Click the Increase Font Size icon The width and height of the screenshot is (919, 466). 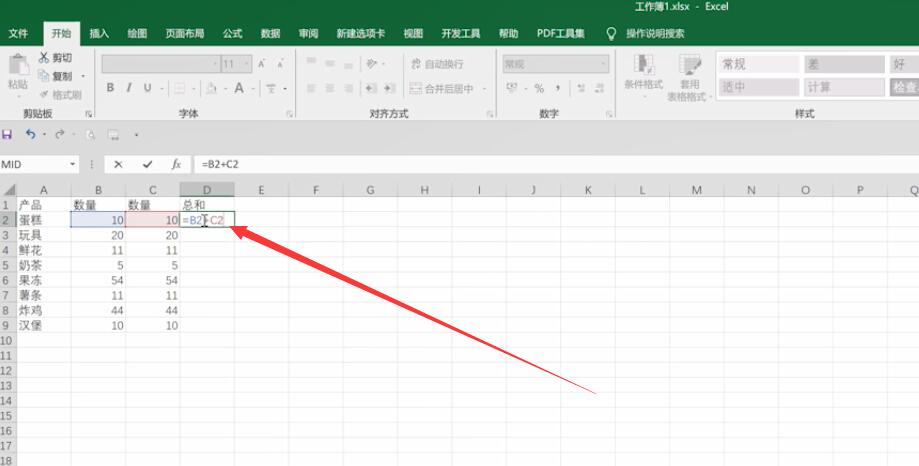(x=261, y=64)
